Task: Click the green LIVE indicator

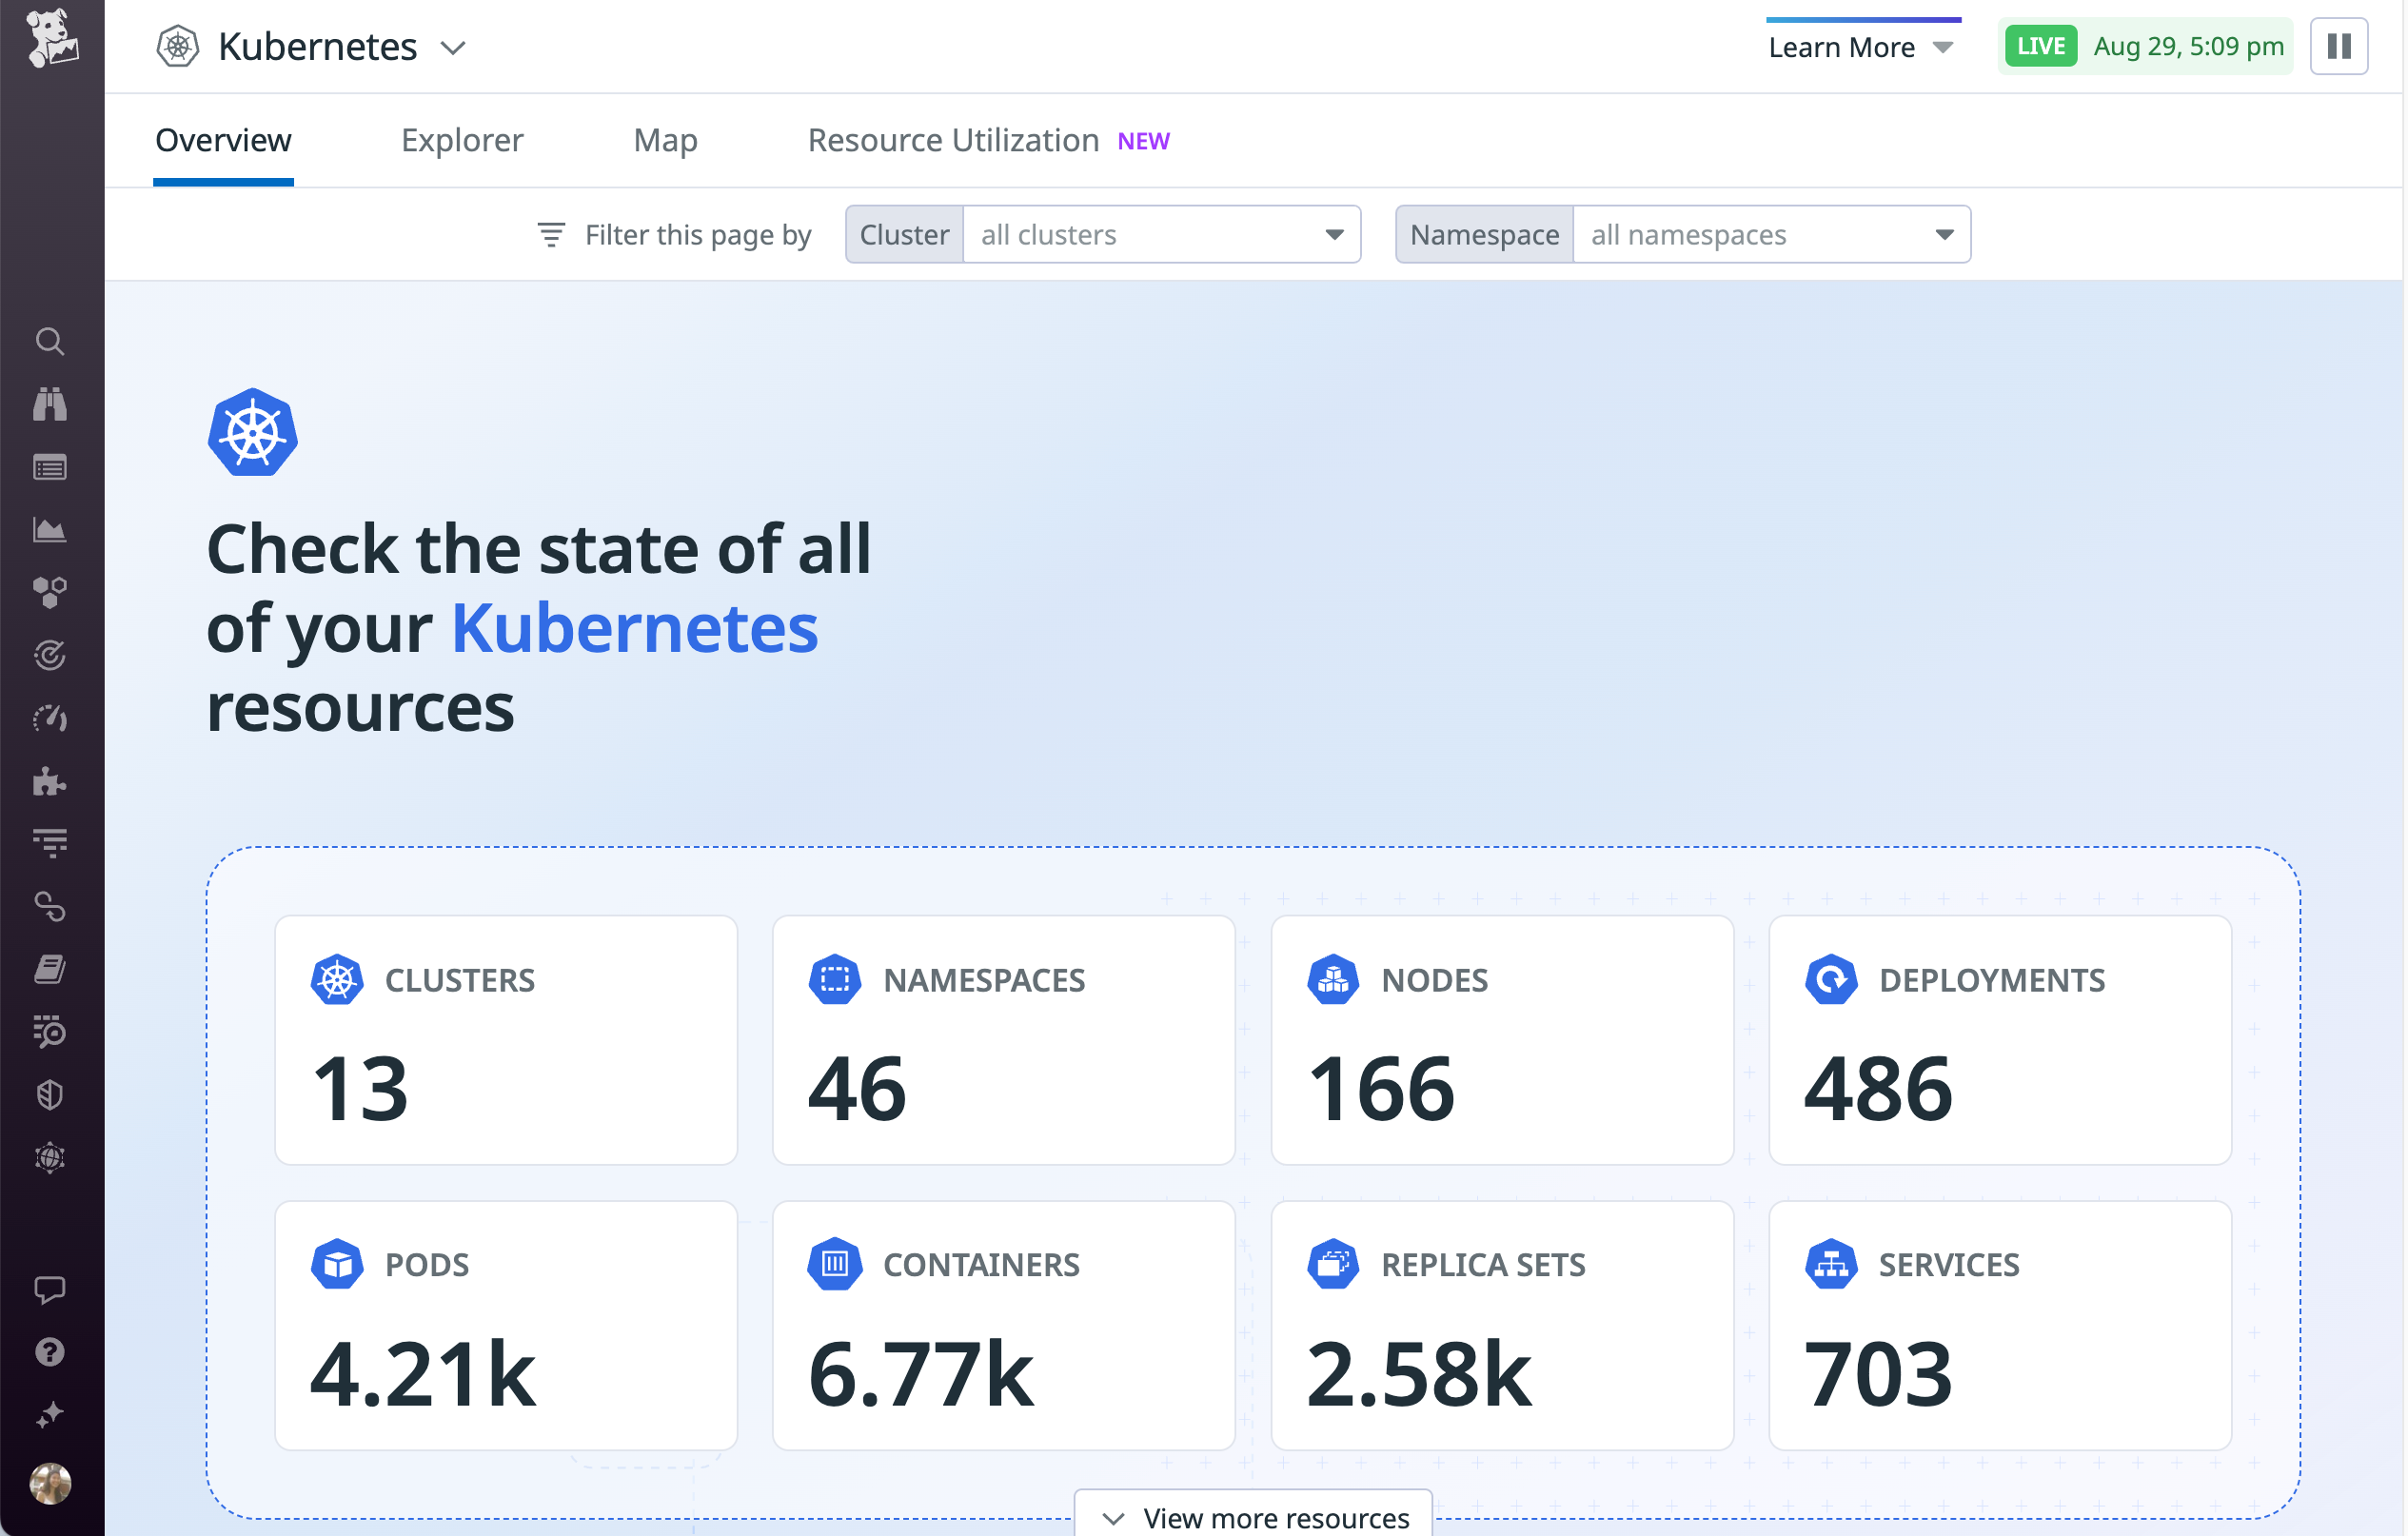Action: point(2040,45)
